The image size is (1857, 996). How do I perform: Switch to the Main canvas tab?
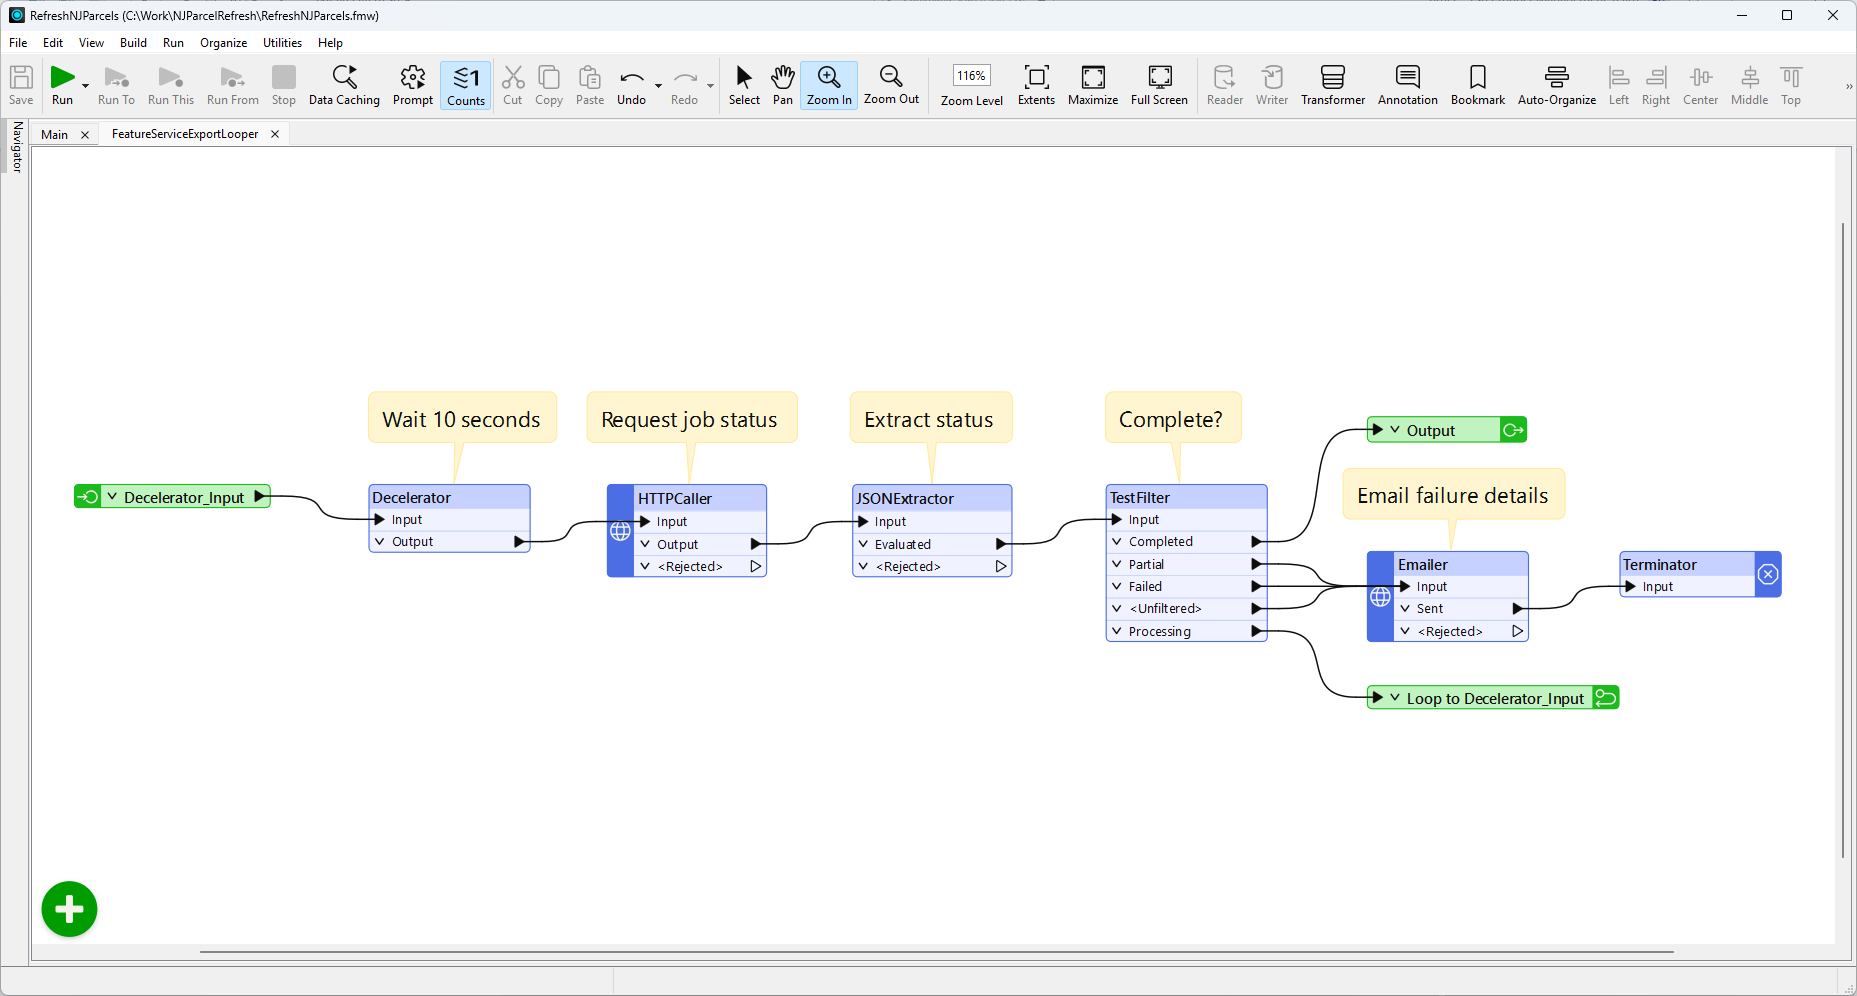[x=55, y=134]
